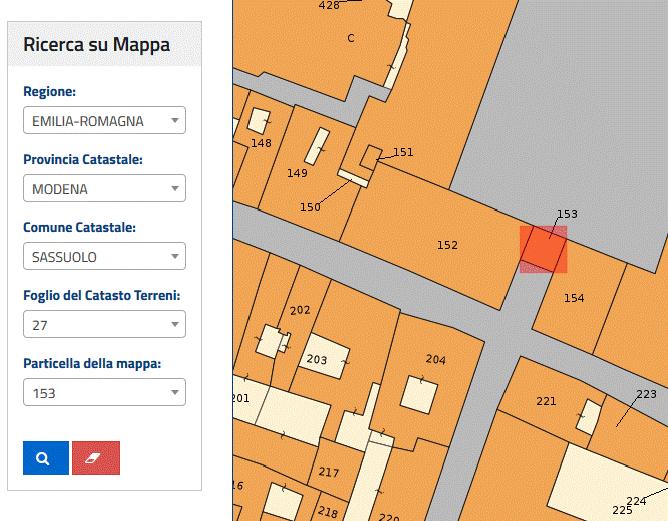Open the Regione dropdown showing EMILIA-ROMAGNA
This screenshot has width=668, height=521.
104,121
